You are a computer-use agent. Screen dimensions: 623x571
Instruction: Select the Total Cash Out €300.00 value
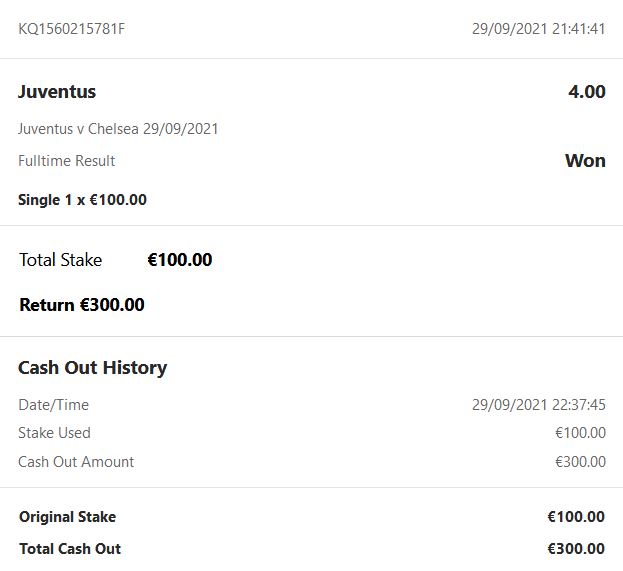point(576,548)
